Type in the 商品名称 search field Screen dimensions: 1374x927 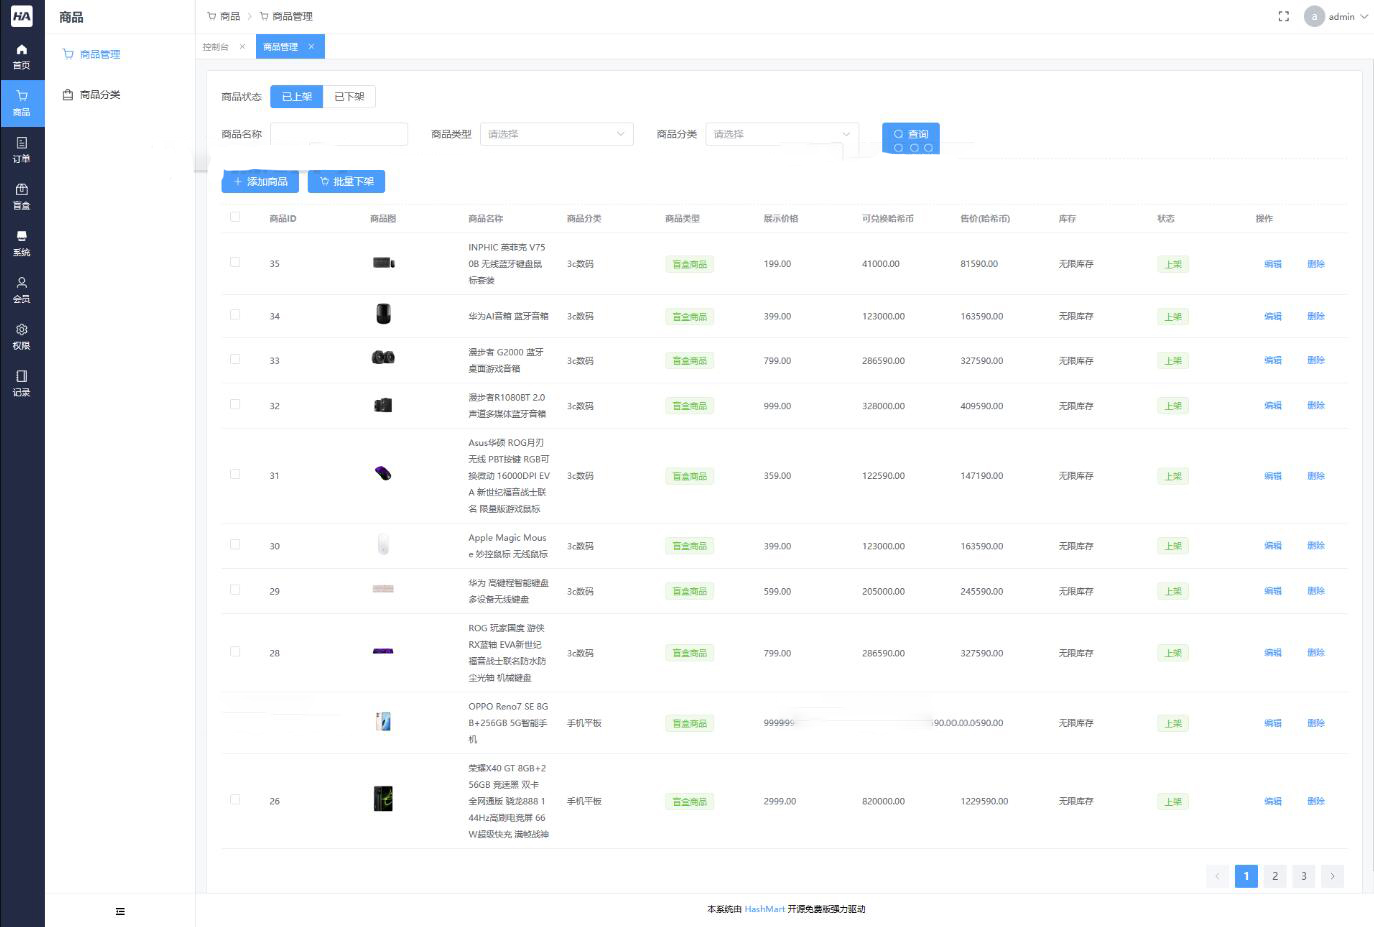[339, 134]
